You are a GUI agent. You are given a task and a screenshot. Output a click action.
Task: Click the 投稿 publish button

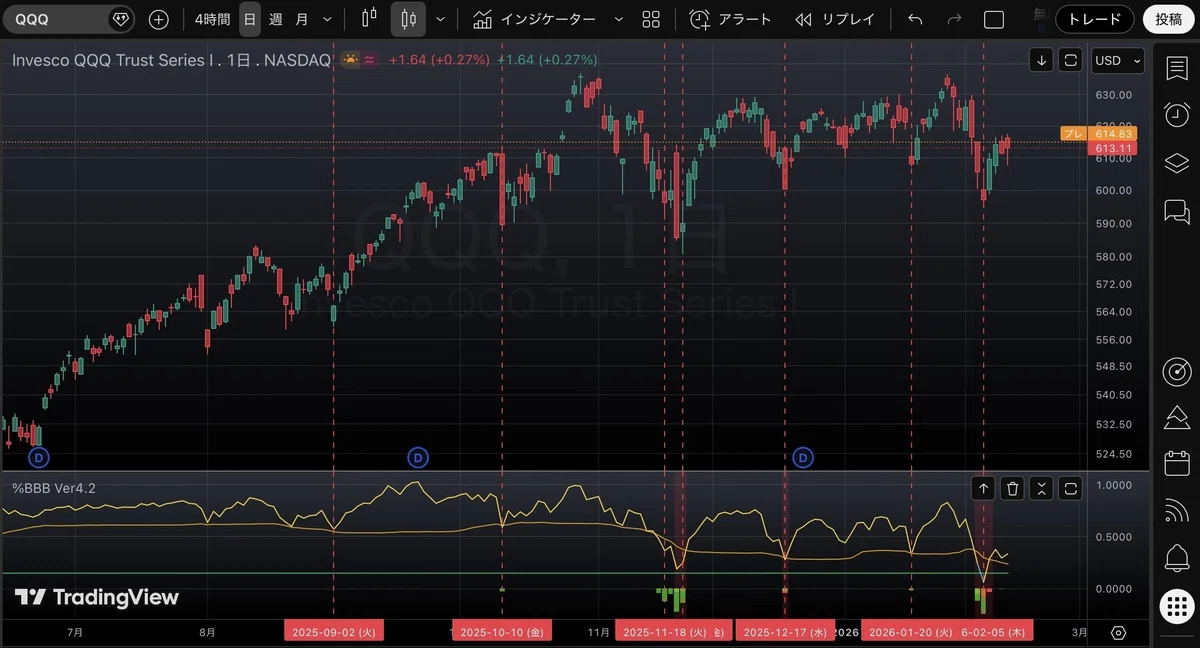pyautogui.click(x=1168, y=19)
